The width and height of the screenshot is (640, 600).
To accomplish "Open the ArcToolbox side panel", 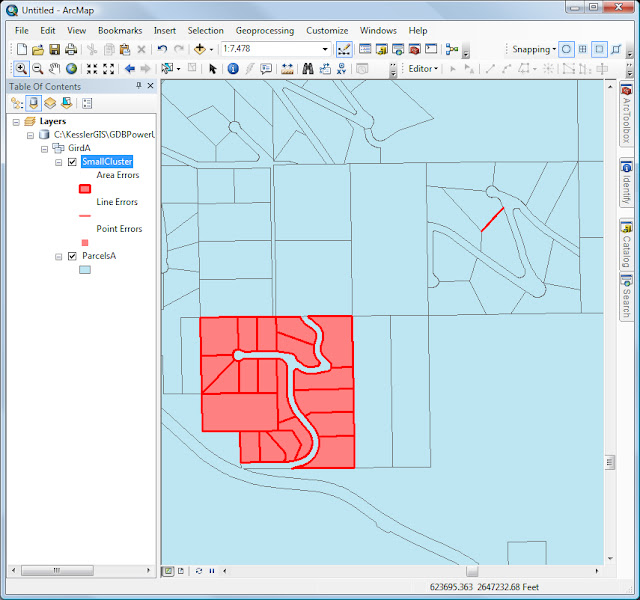I will click(x=627, y=115).
